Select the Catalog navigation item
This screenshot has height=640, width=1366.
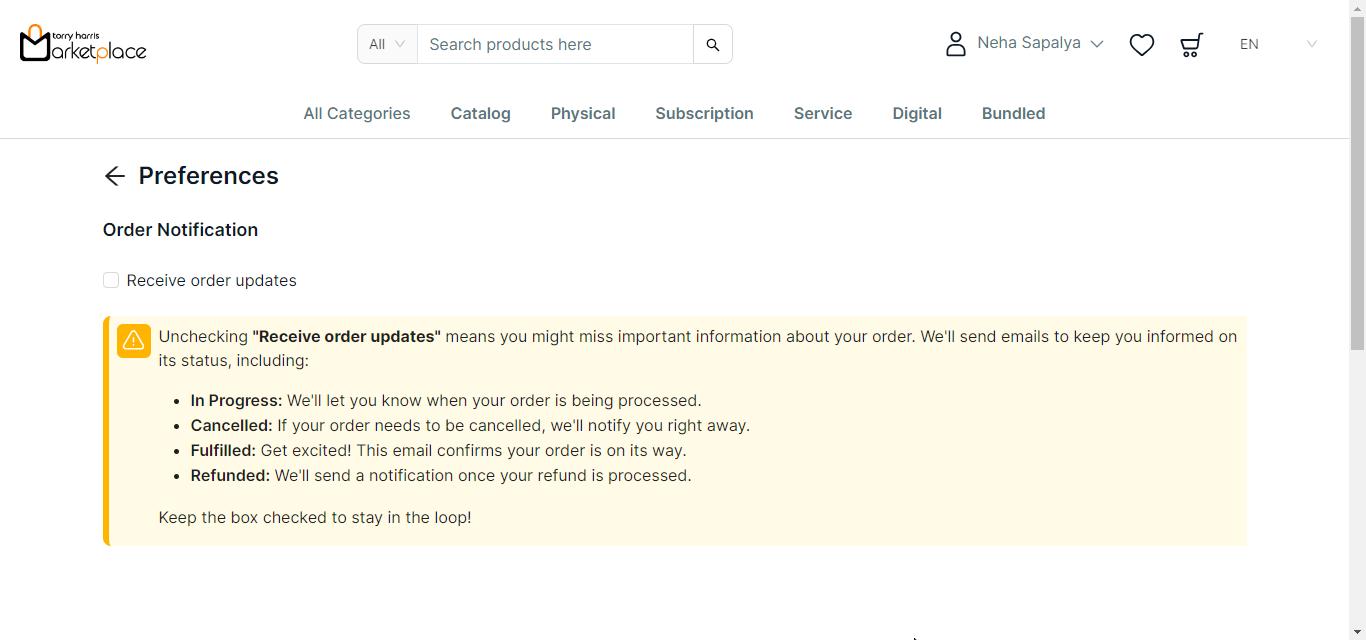481,114
